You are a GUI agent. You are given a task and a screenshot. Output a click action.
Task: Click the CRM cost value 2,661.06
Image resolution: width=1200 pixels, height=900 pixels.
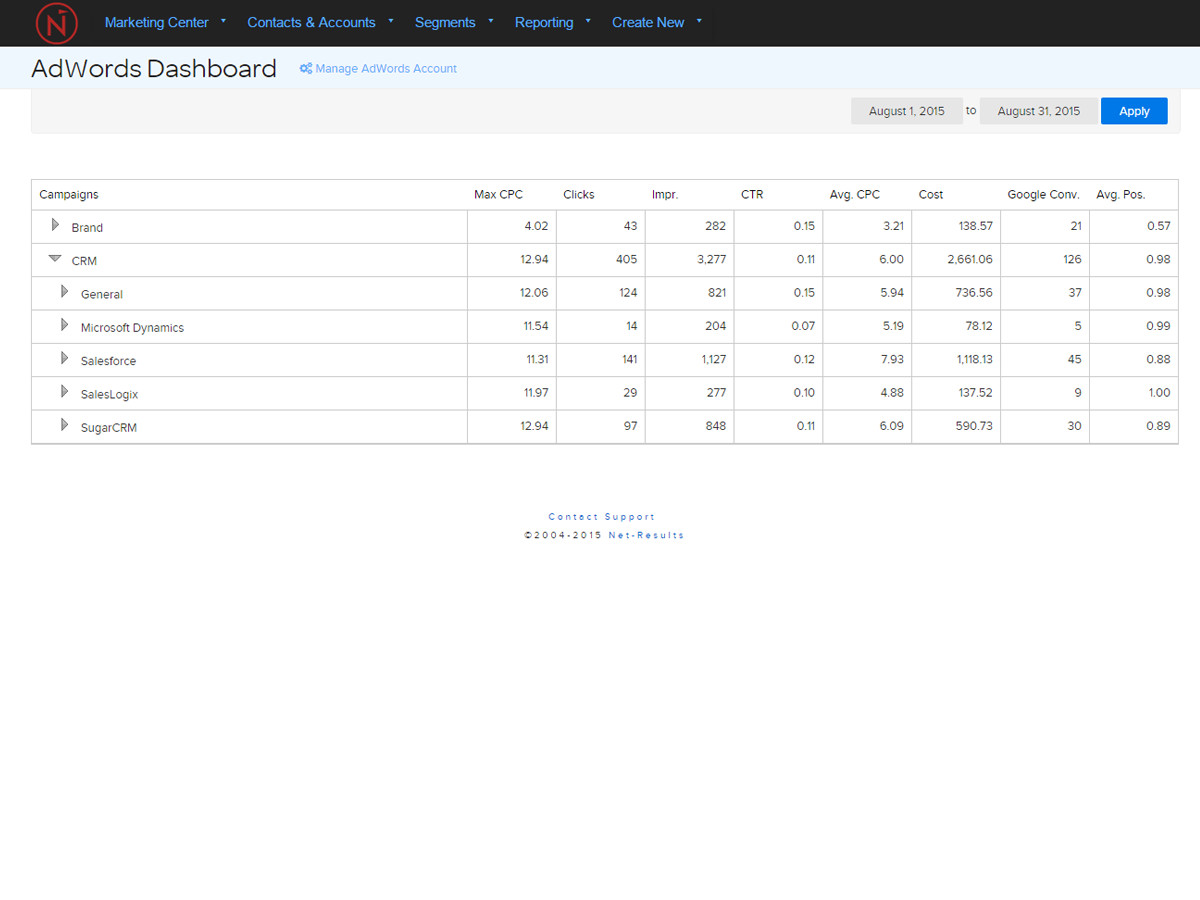pyautogui.click(x=968, y=259)
